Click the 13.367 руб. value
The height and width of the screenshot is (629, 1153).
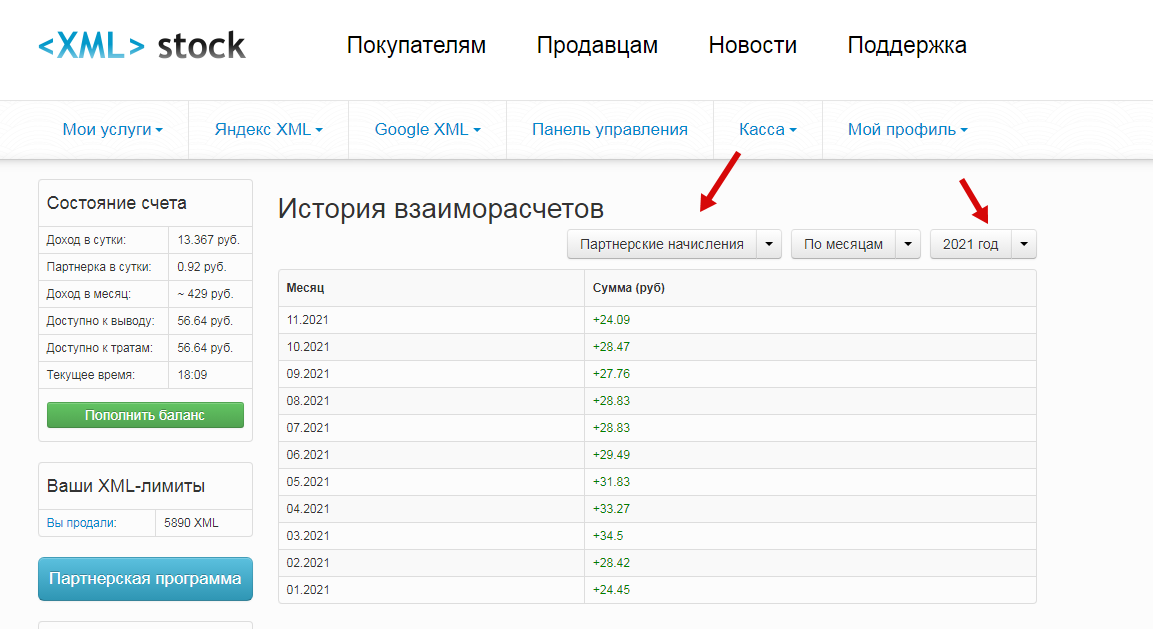coord(208,240)
